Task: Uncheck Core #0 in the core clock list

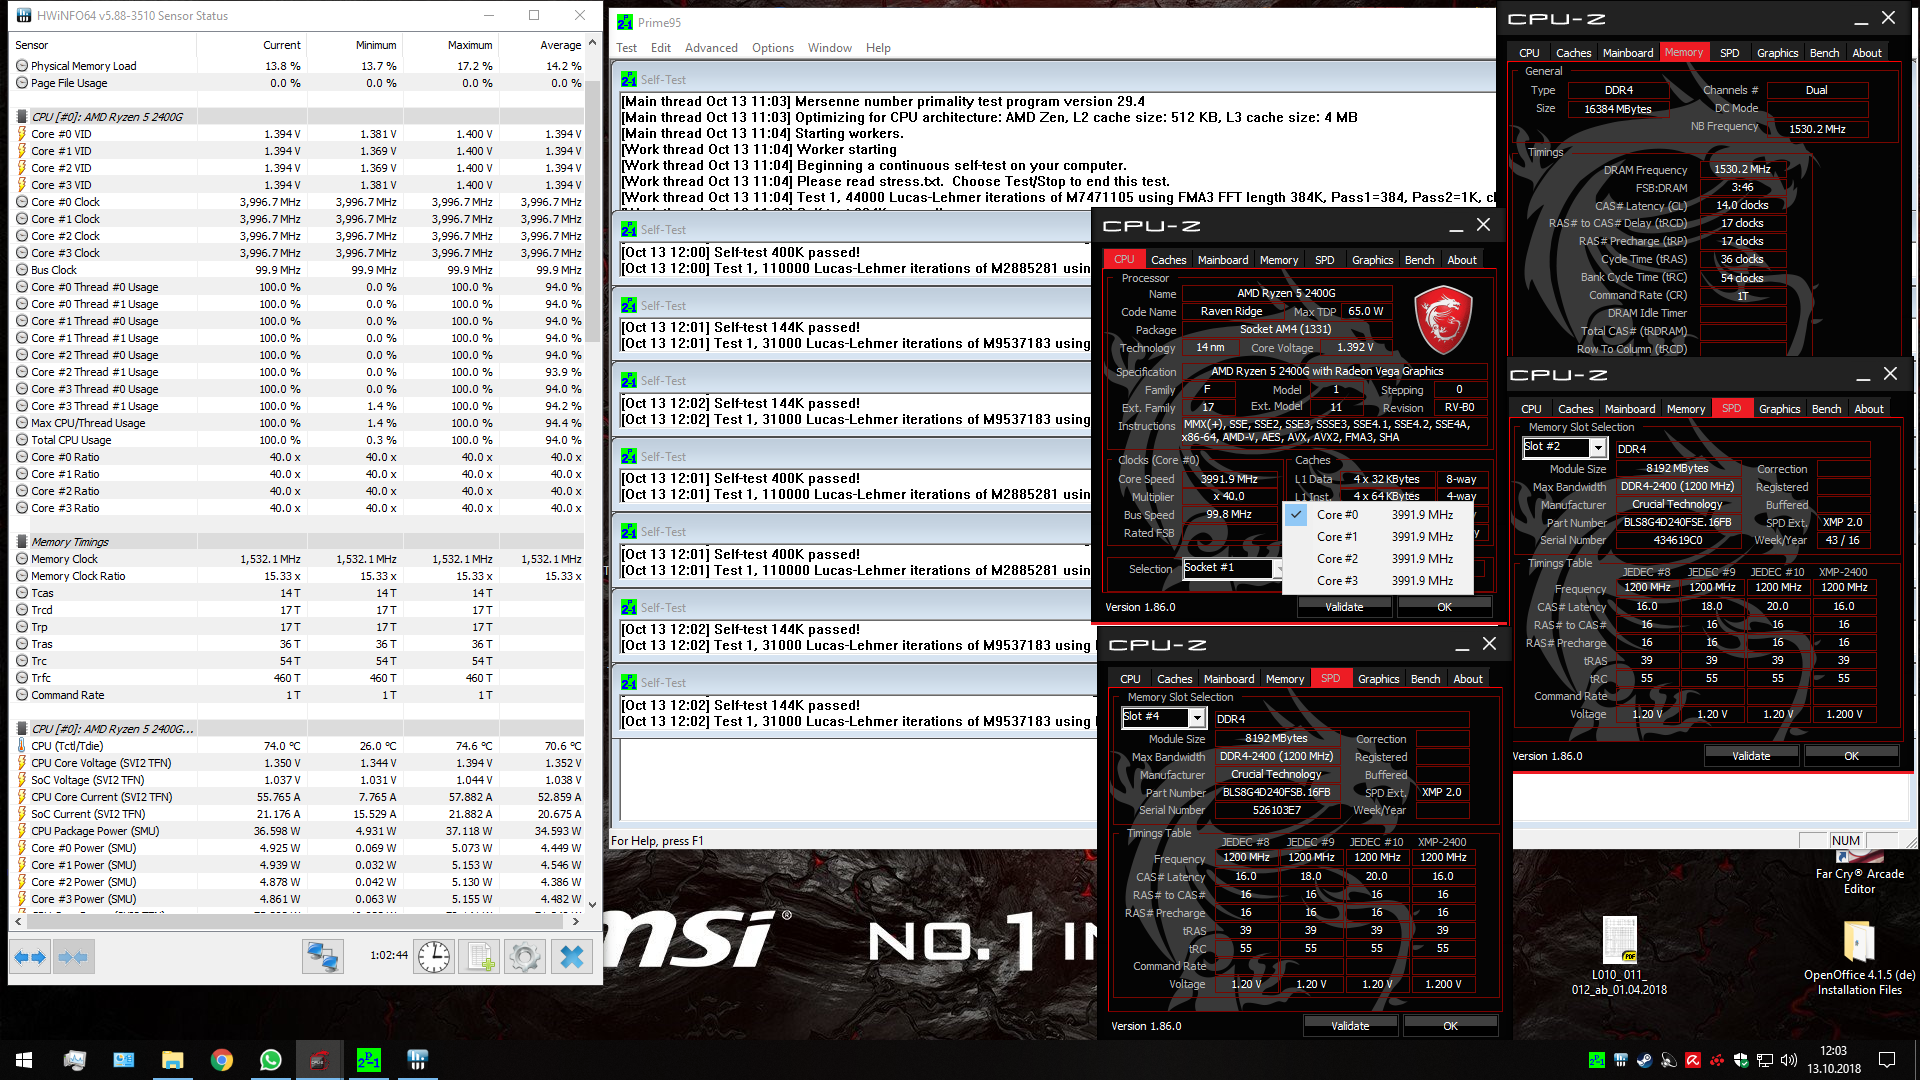Action: (x=1297, y=514)
